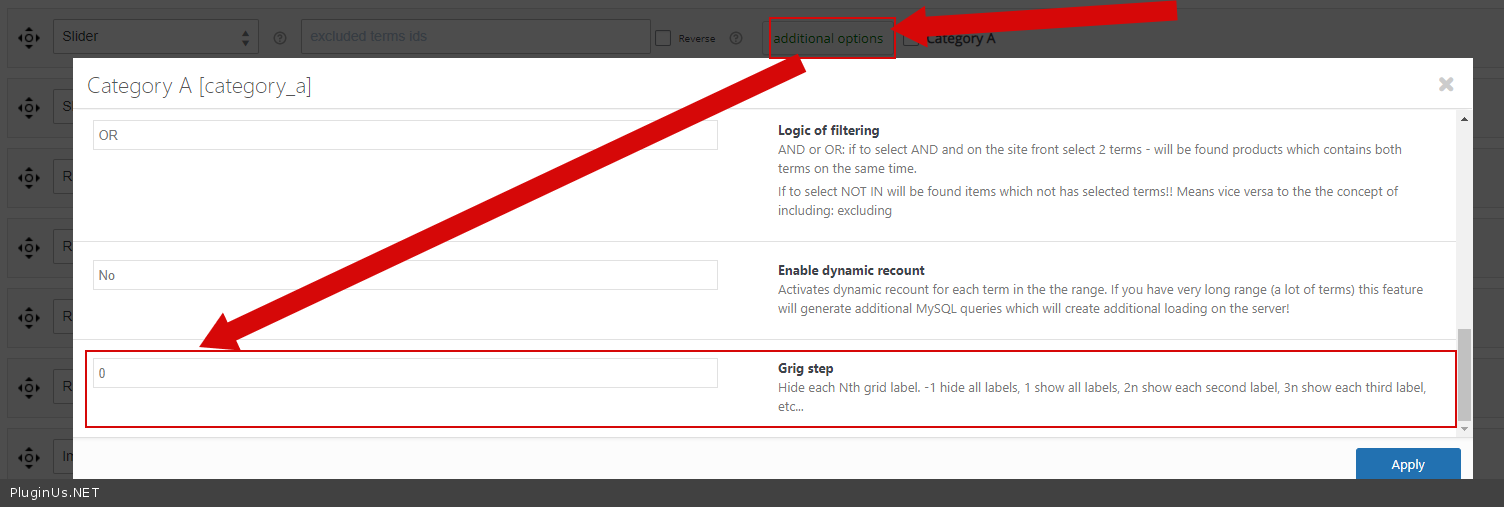Toggle the Category A checkbox
1504x507 pixels.
point(911,39)
